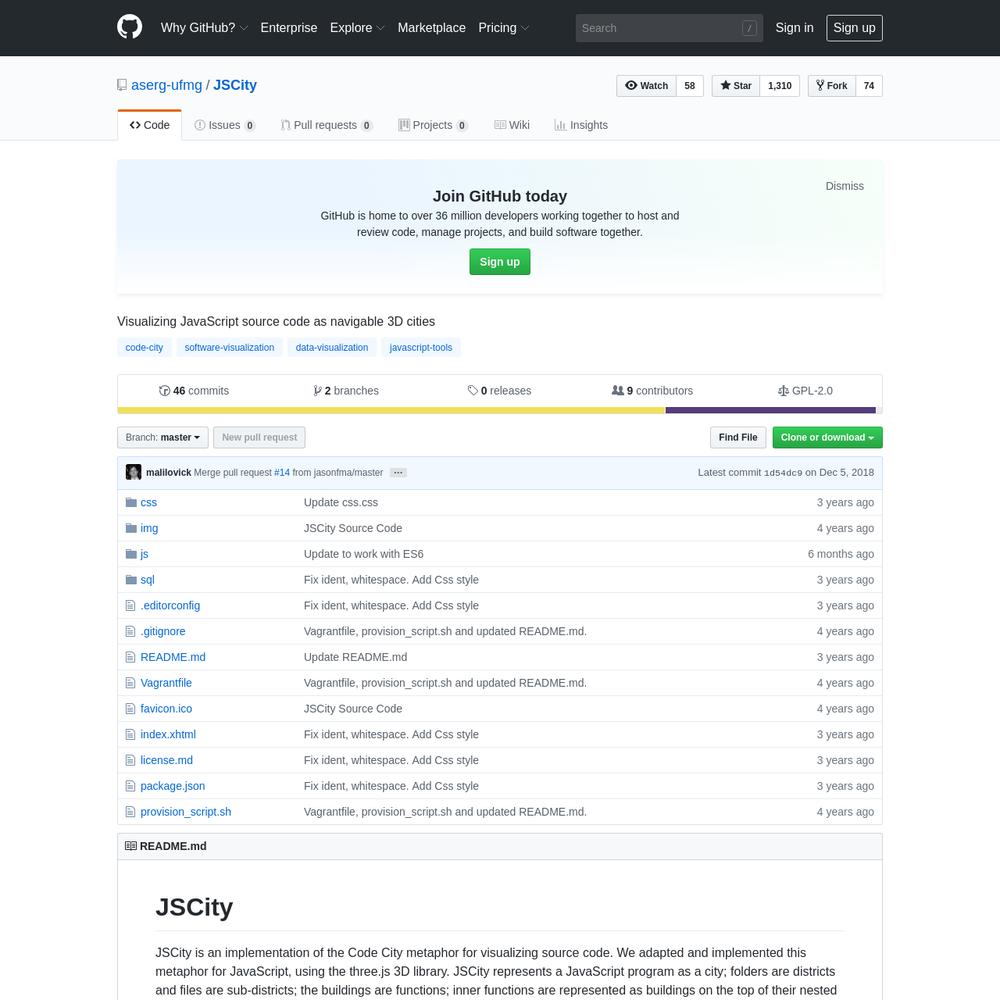
Task: Click the software-visualization topic tag
Action: coord(230,348)
